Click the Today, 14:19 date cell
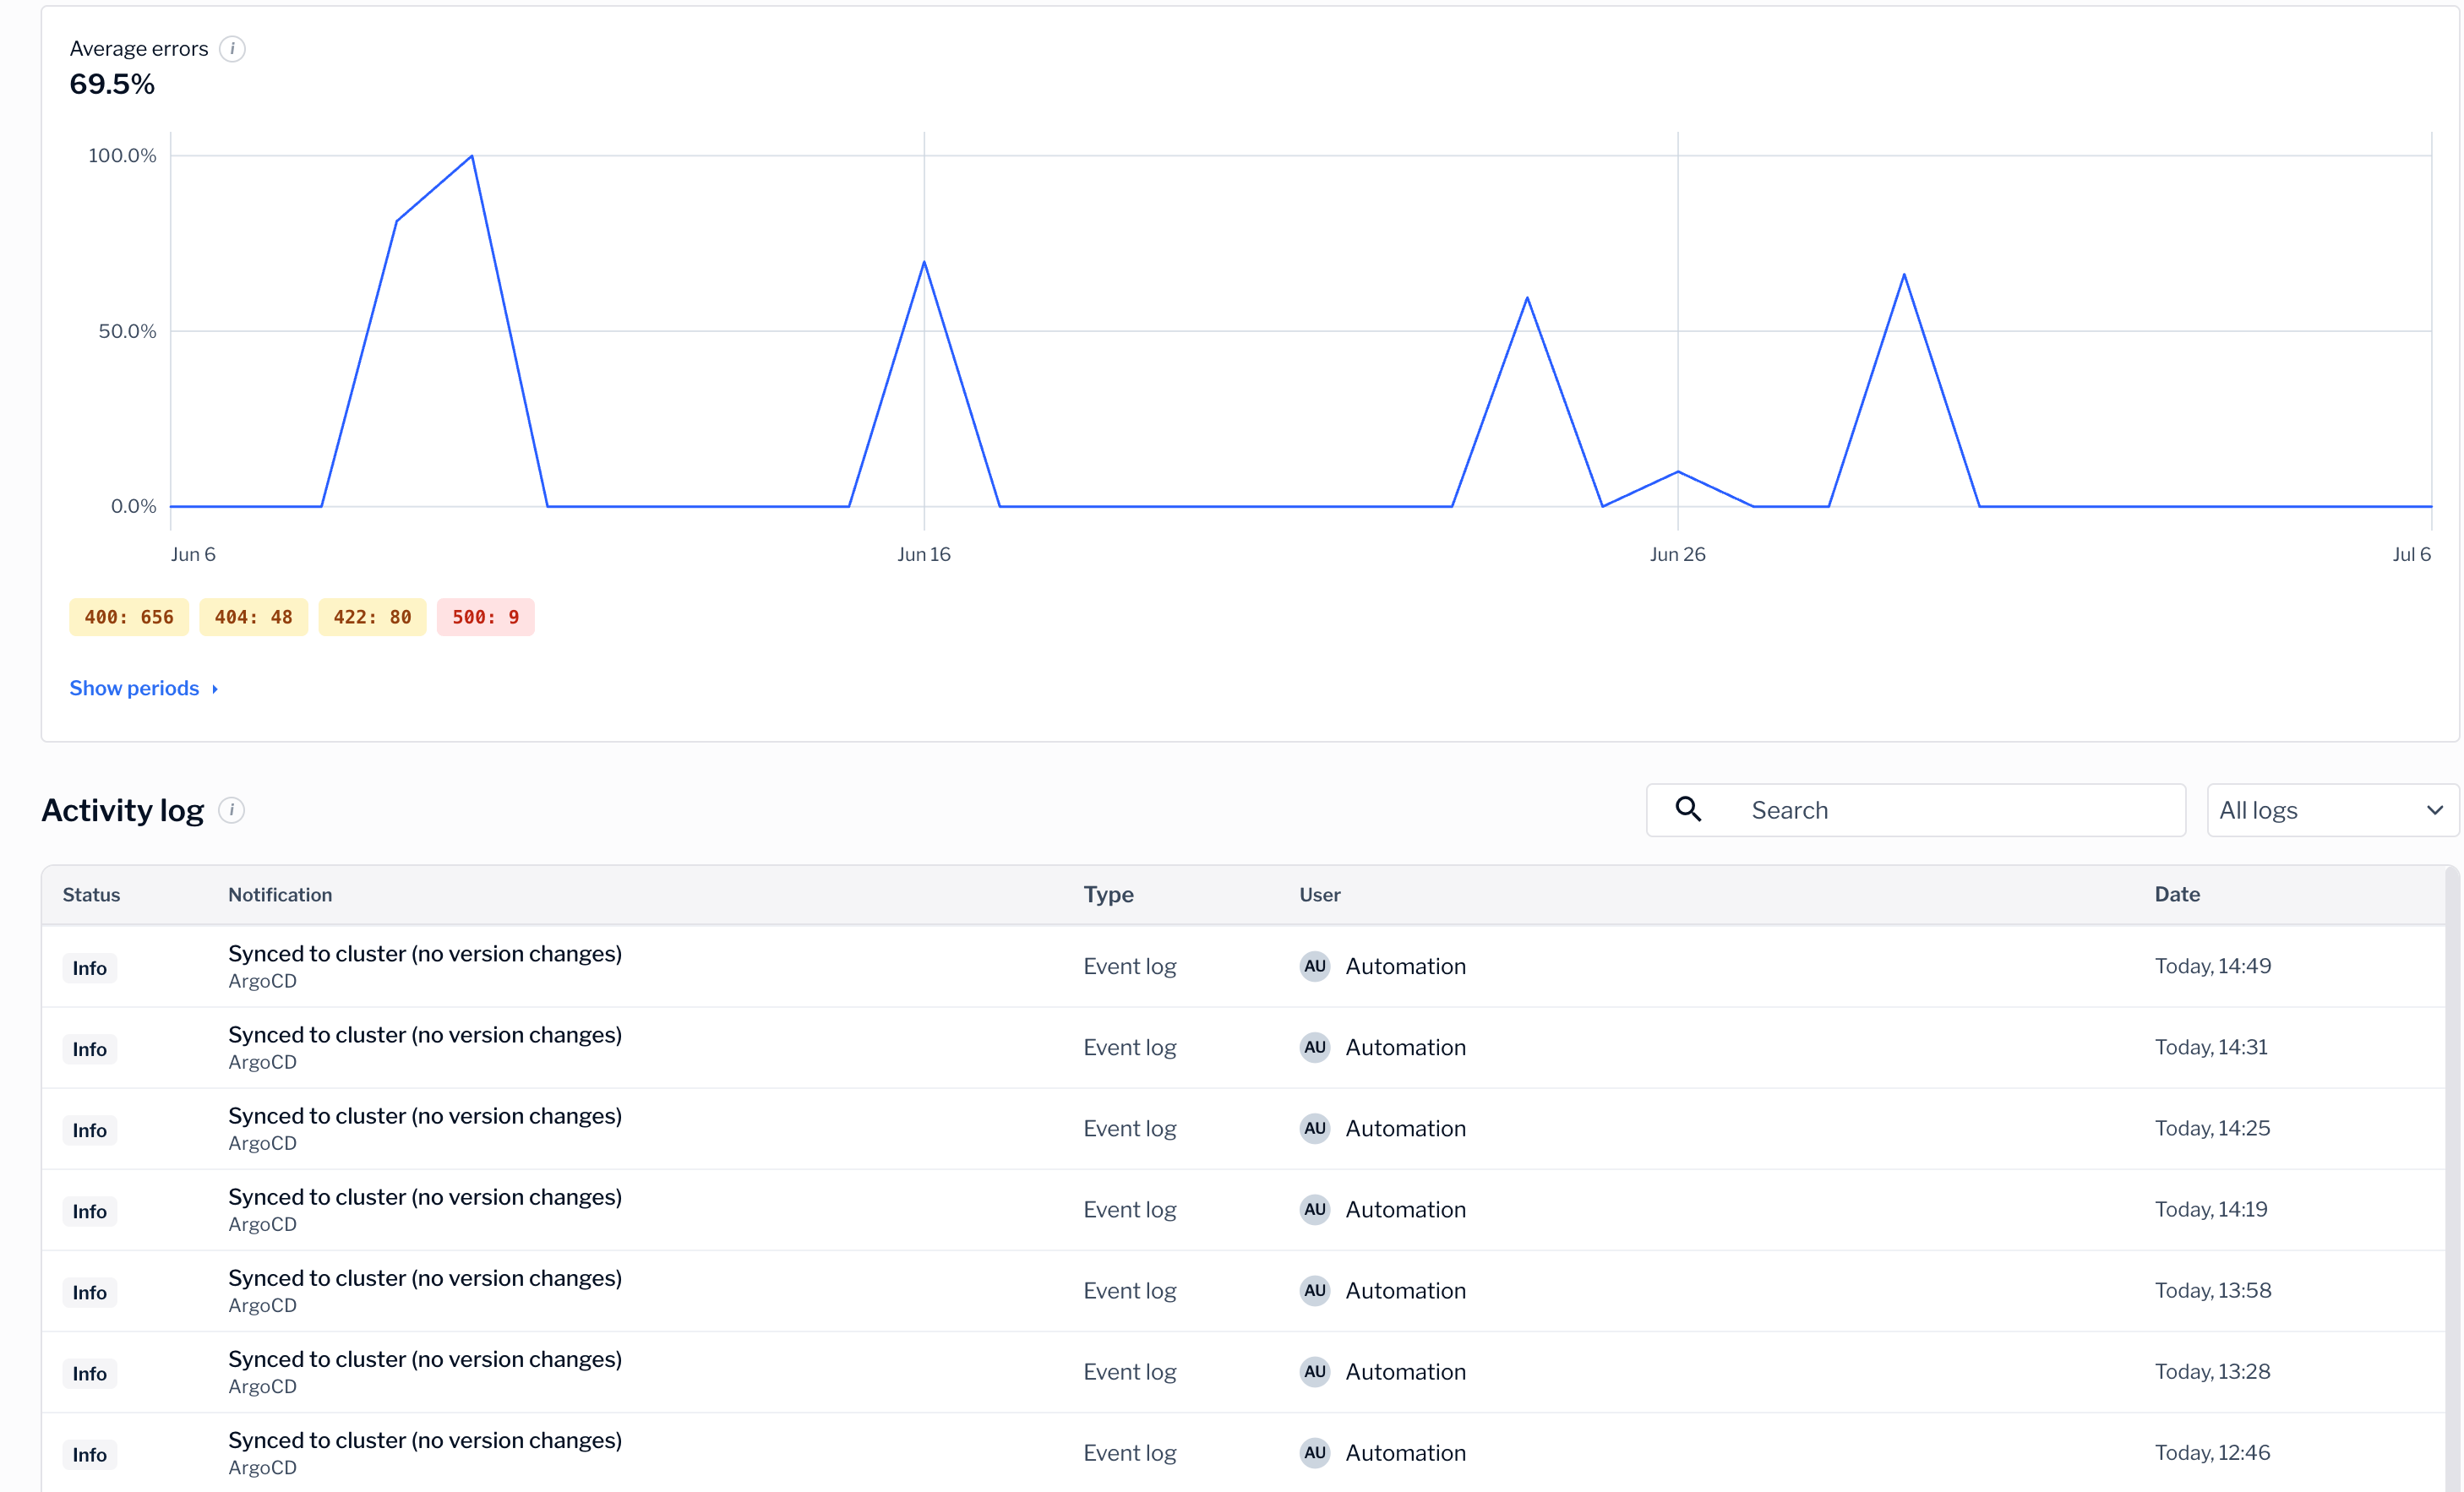This screenshot has height=1492, width=2464. point(2211,1209)
